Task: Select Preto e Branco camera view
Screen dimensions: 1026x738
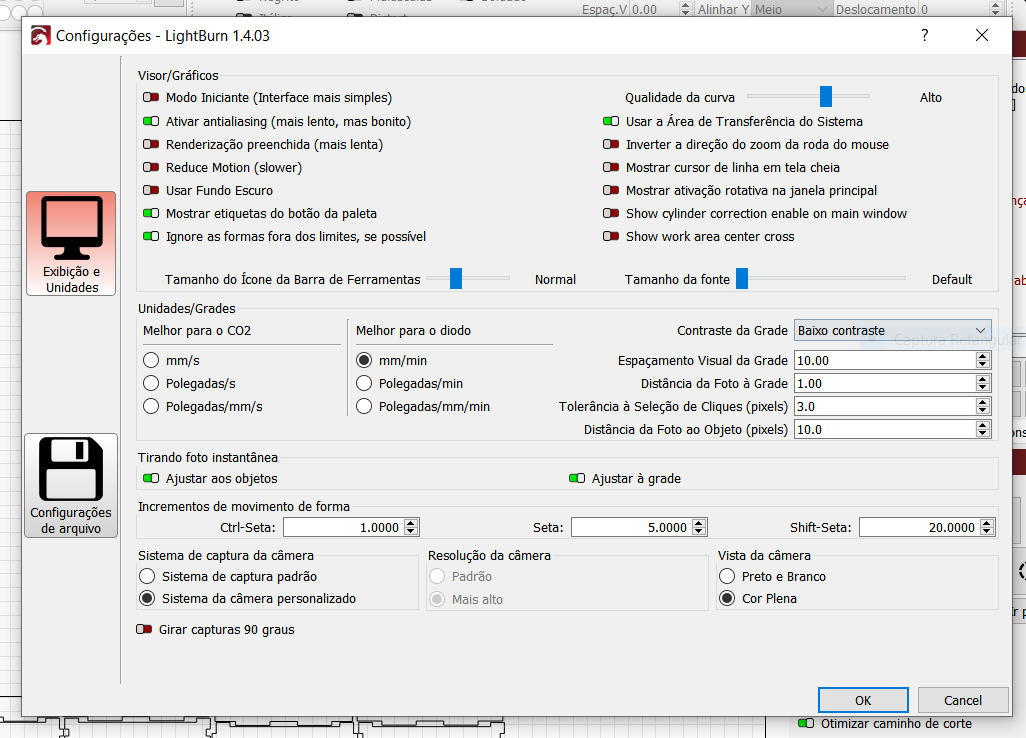Action: tap(727, 576)
